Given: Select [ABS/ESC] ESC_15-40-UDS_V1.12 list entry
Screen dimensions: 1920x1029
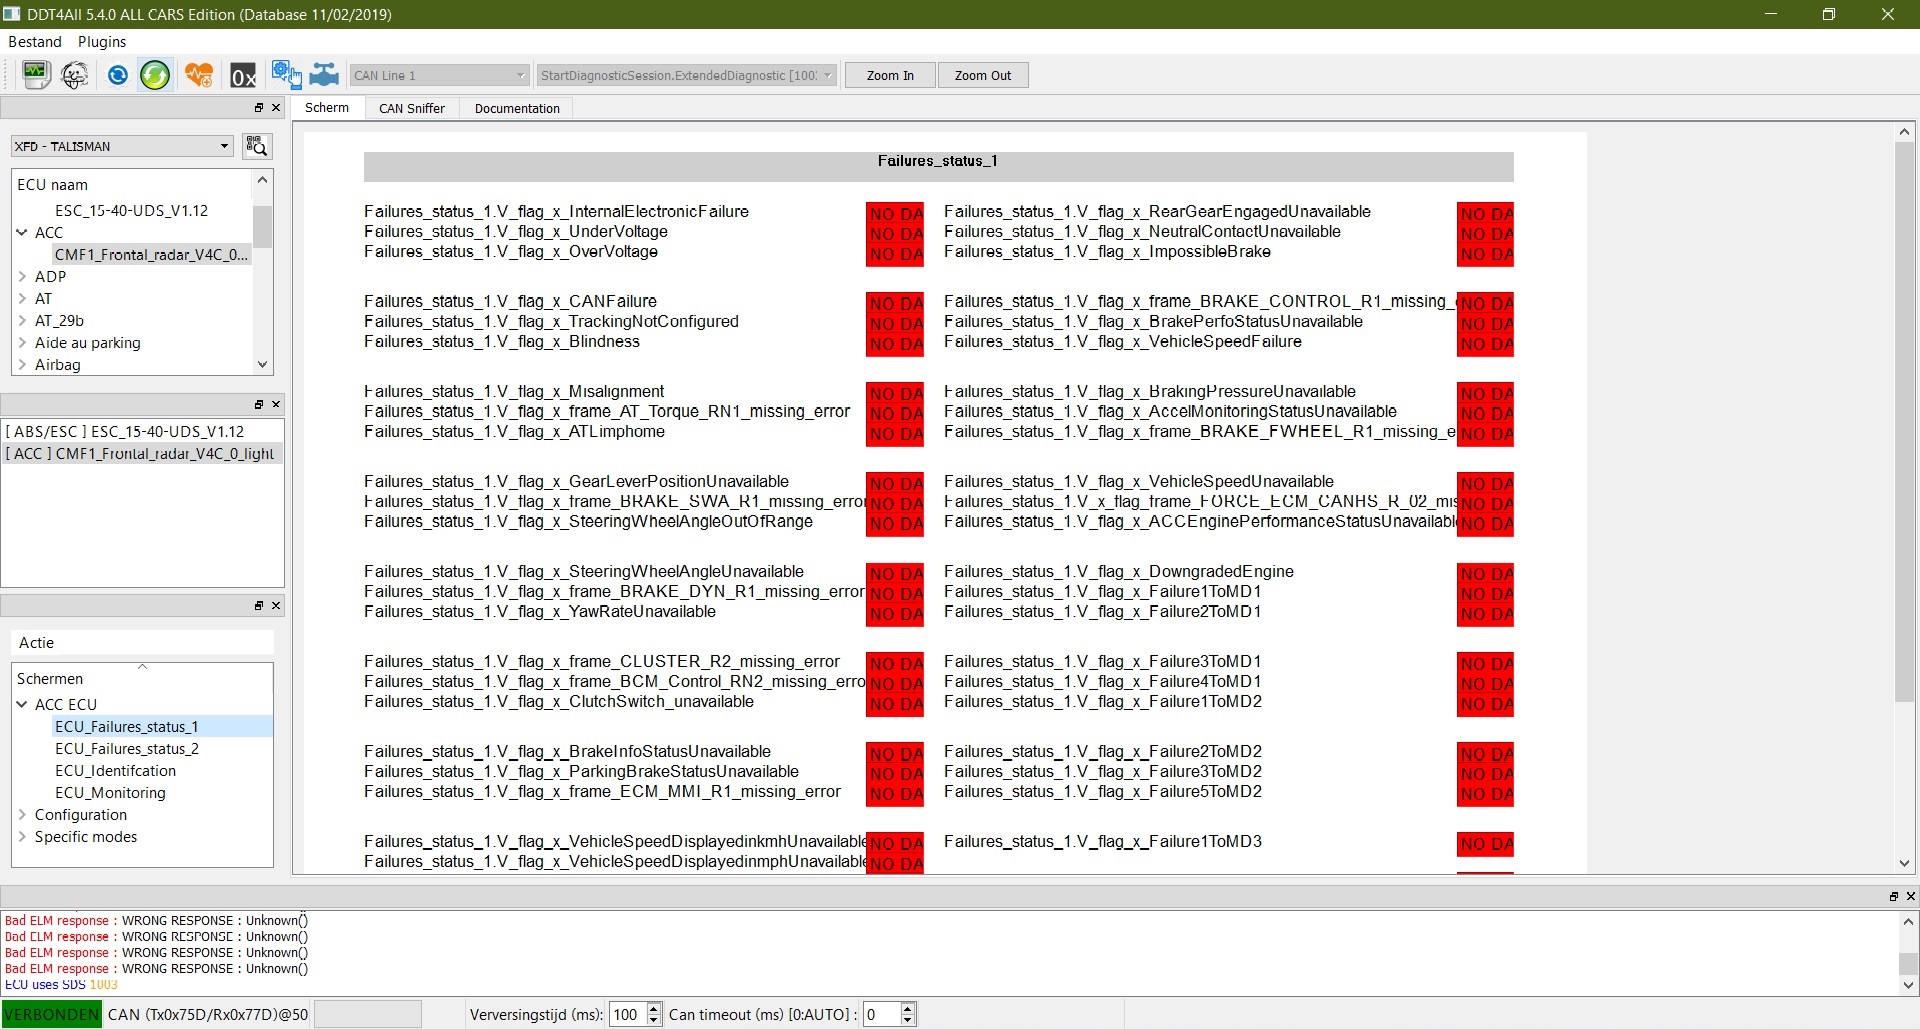Looking at the screenshot, I should [143, 431].
